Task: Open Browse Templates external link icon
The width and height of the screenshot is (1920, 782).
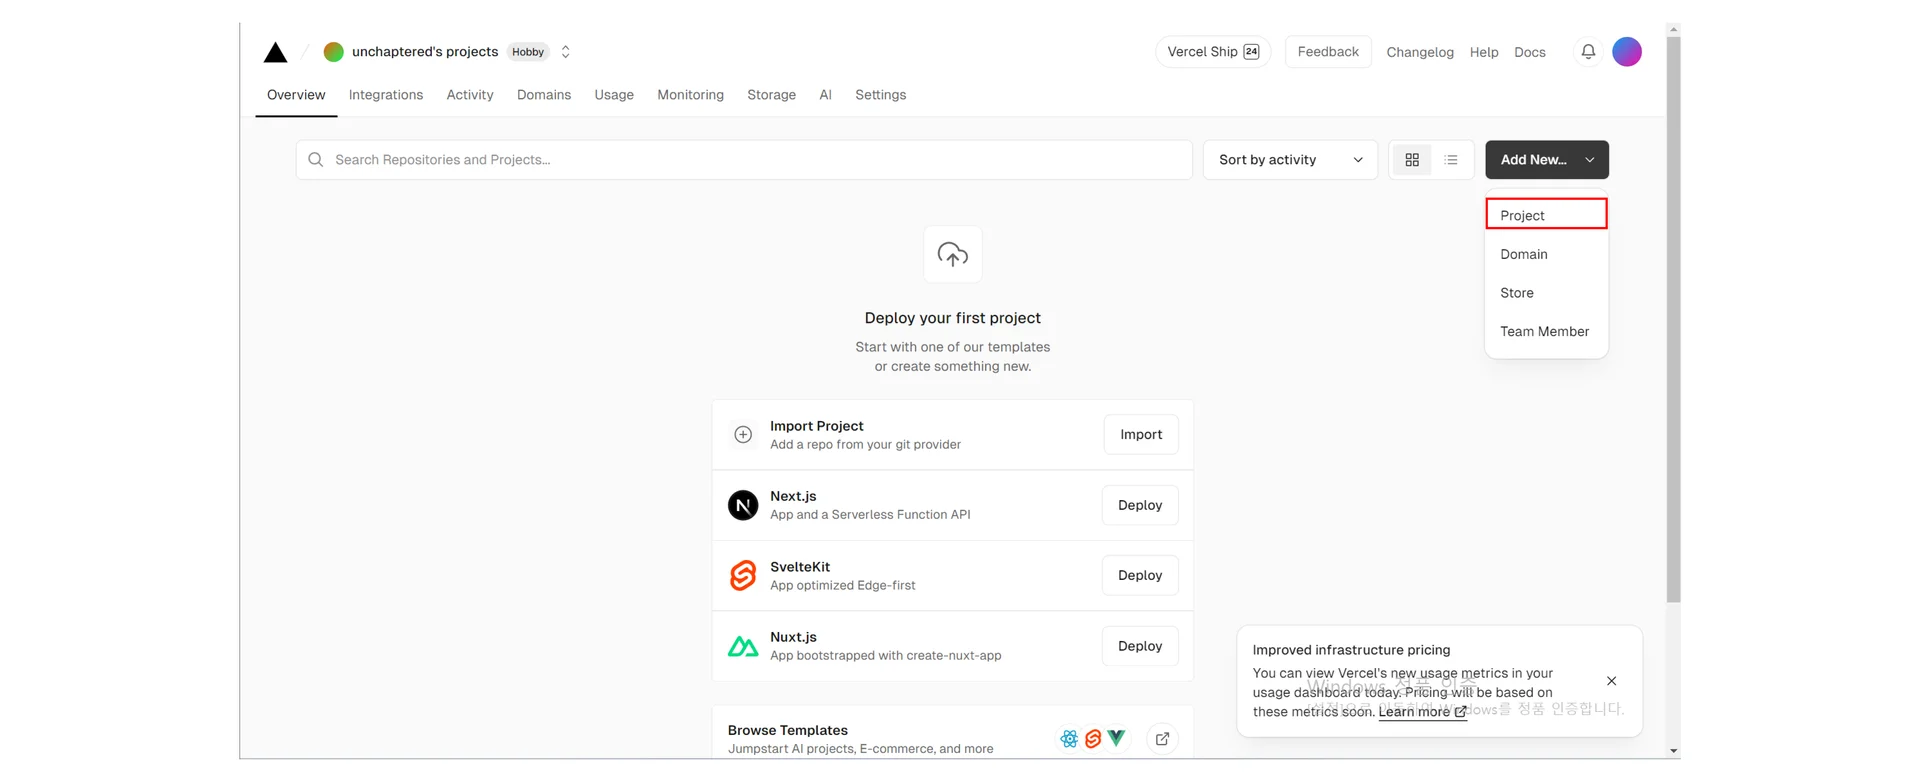Action: 1162,739
